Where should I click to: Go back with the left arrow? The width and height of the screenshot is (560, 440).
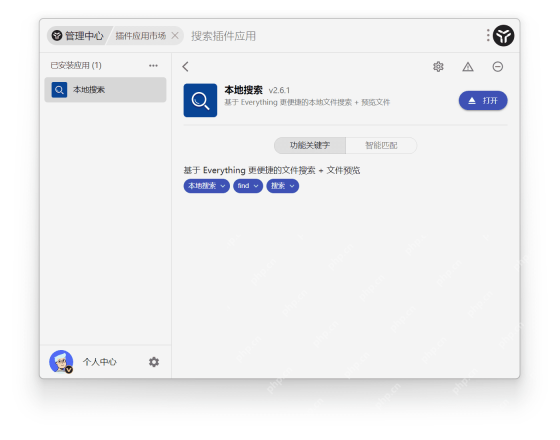tap(185, 66)
